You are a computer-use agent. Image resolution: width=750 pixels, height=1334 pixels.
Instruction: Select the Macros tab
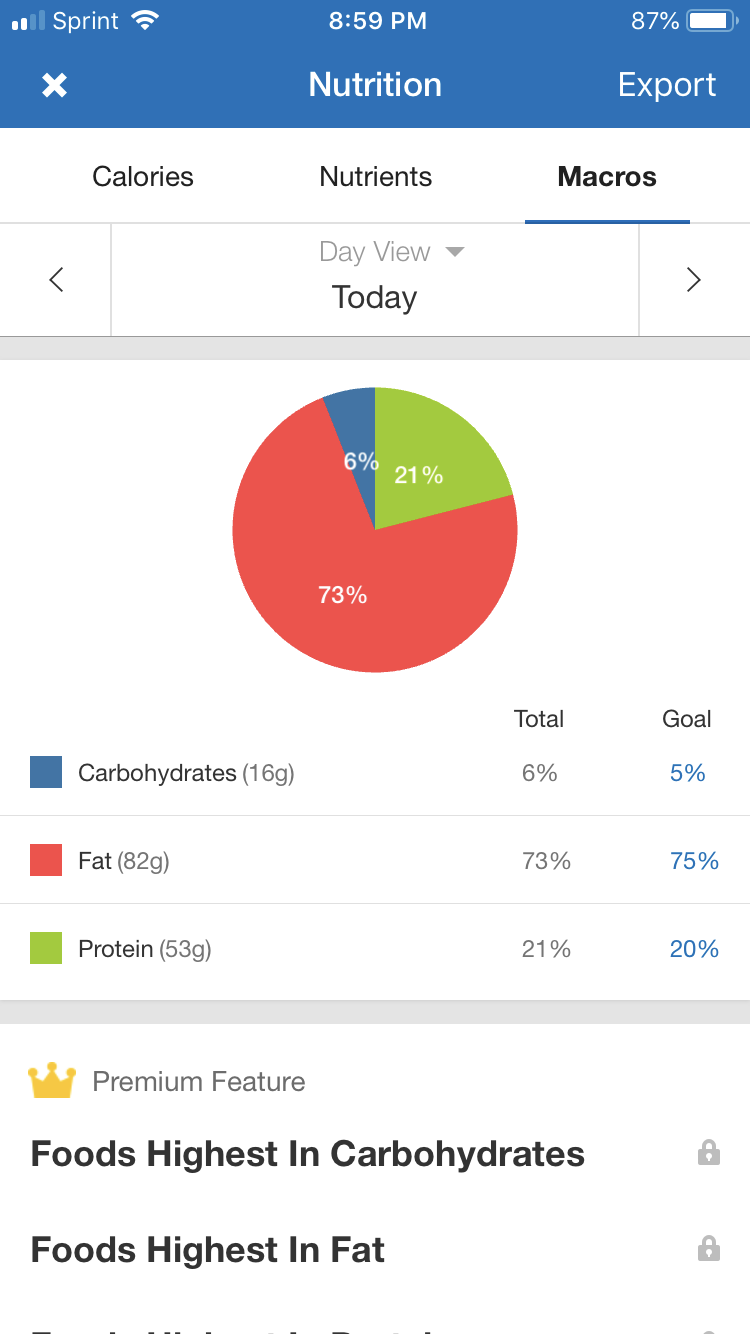607,176
